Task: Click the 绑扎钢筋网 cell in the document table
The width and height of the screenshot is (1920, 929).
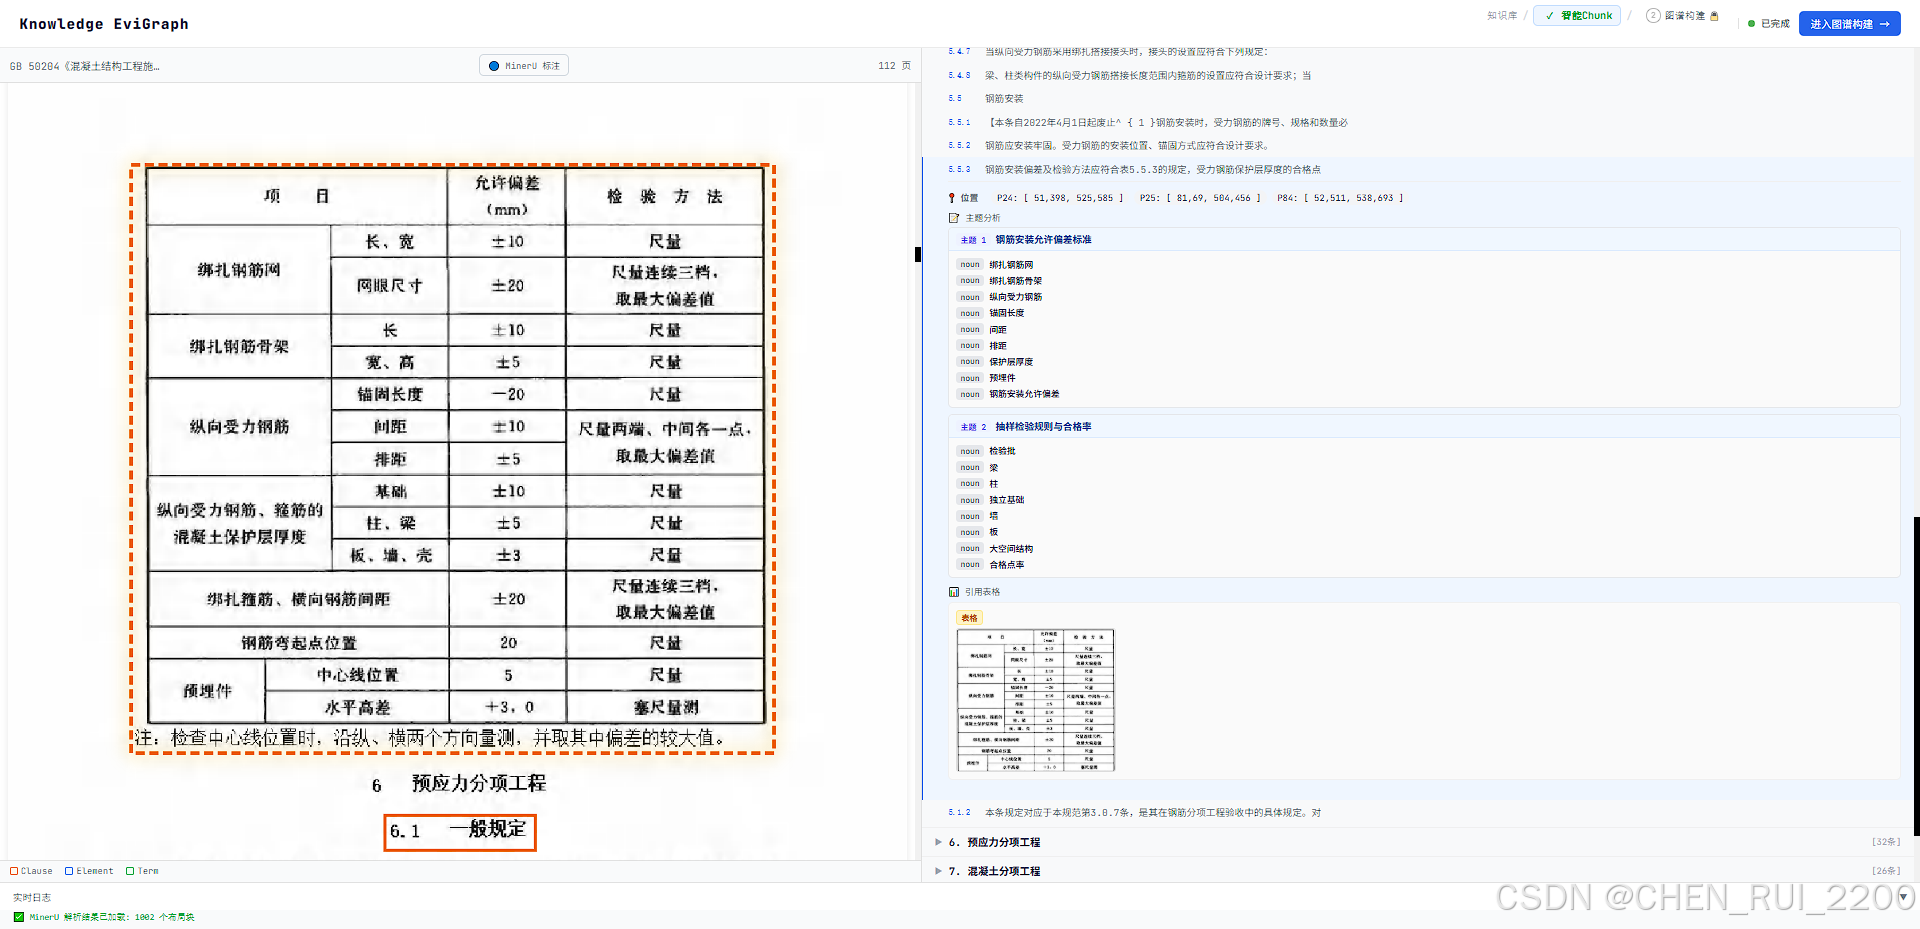Action: point(239,270)
